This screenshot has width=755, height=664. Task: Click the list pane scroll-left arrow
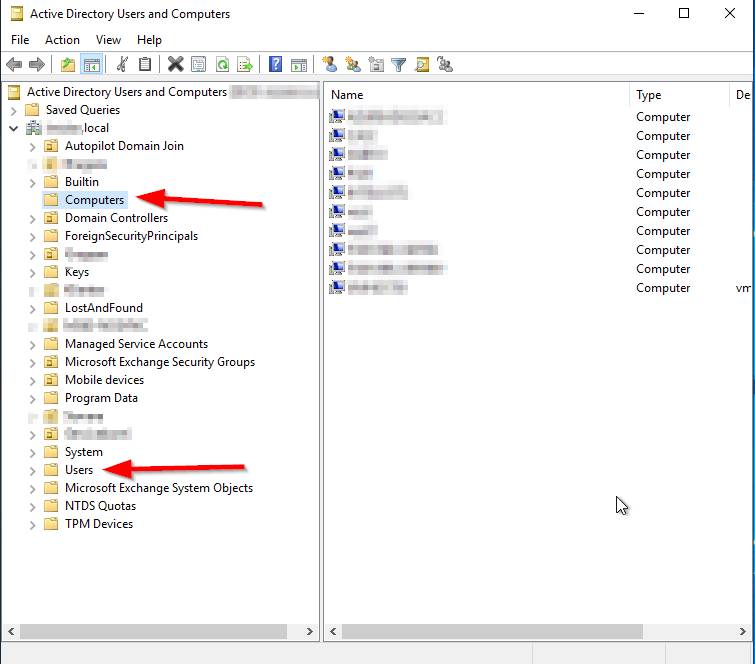point(333,631)
